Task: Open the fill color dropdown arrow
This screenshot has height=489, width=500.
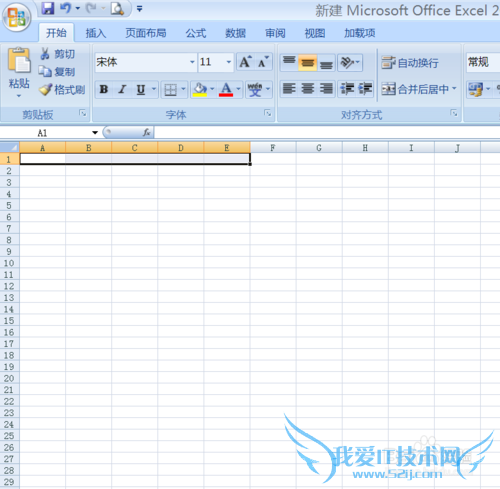Action: coord(212,89)
